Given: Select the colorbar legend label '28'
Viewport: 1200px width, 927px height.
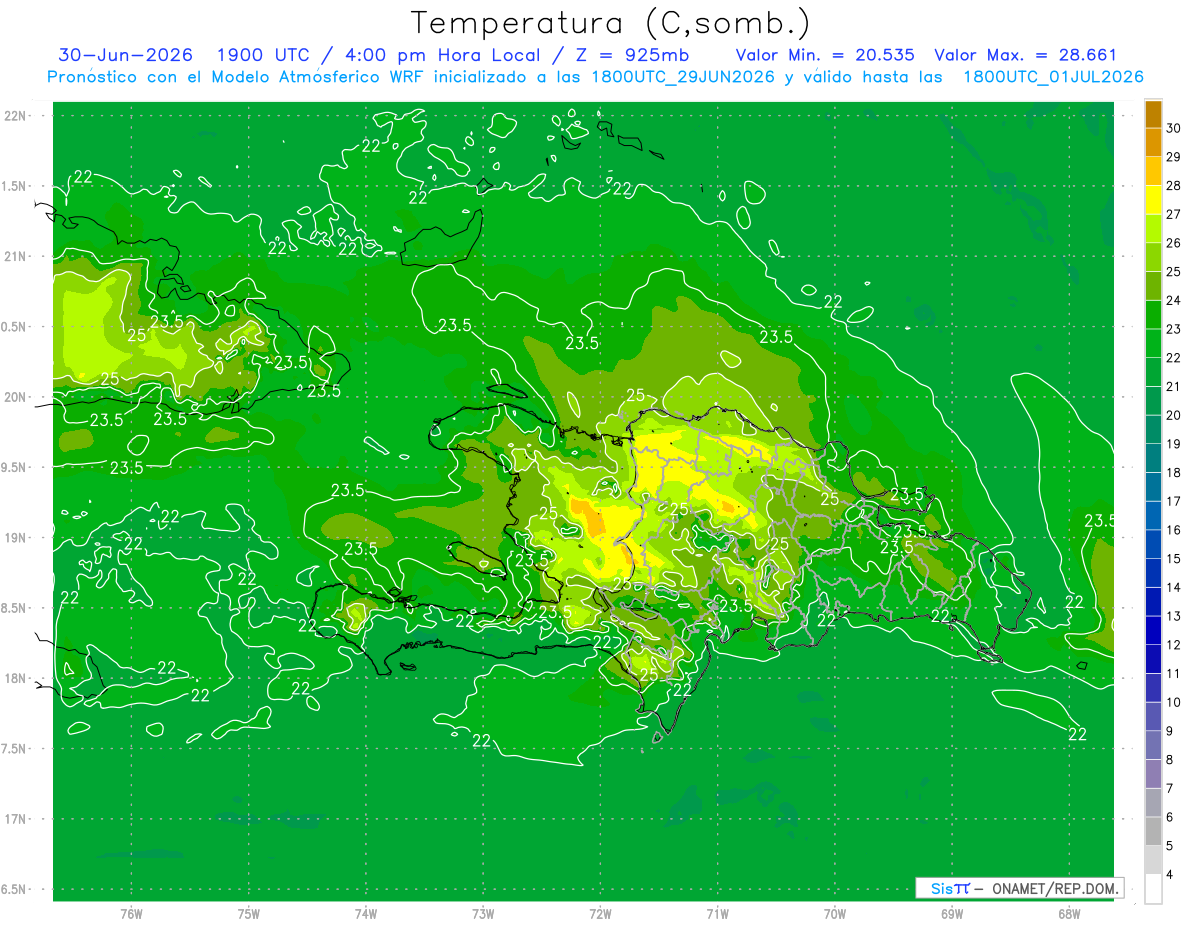Looking at the screenshot, I should 1173,185.
